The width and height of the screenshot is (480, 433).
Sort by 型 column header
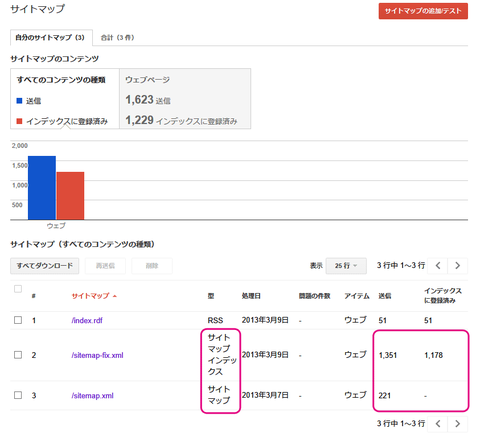[x=211, y=296]
